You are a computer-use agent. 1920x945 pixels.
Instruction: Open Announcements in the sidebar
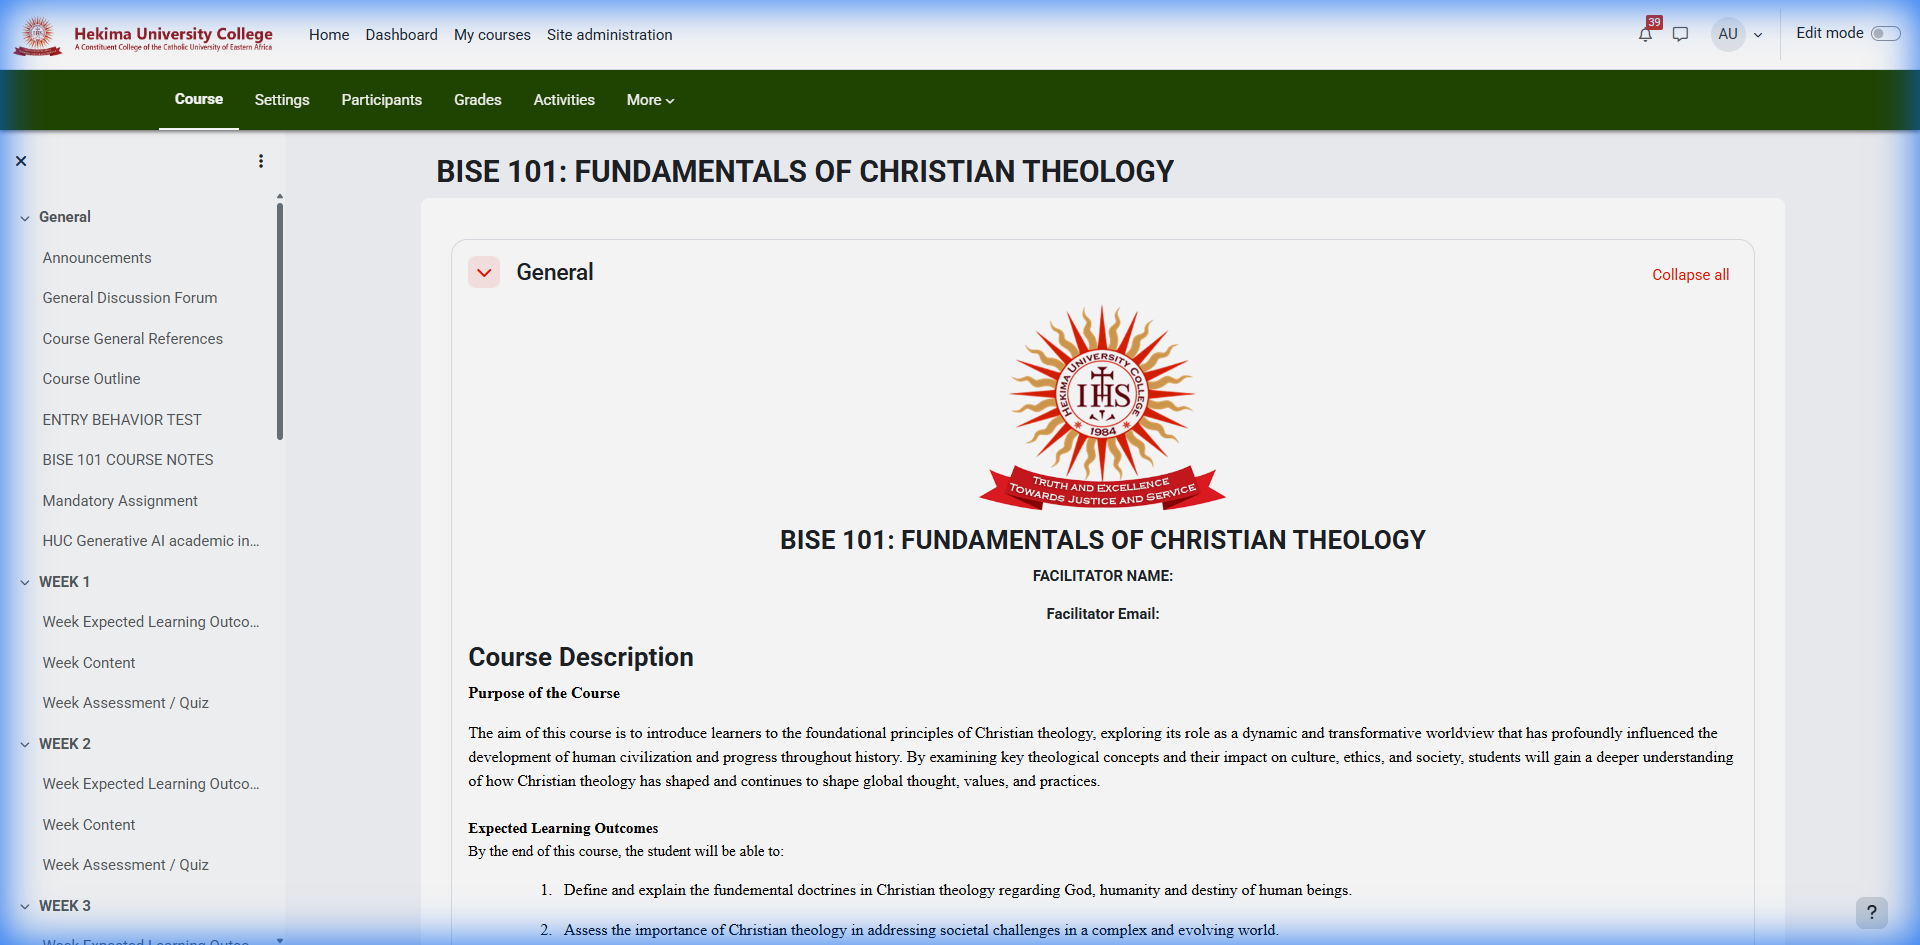pos(97,258)
